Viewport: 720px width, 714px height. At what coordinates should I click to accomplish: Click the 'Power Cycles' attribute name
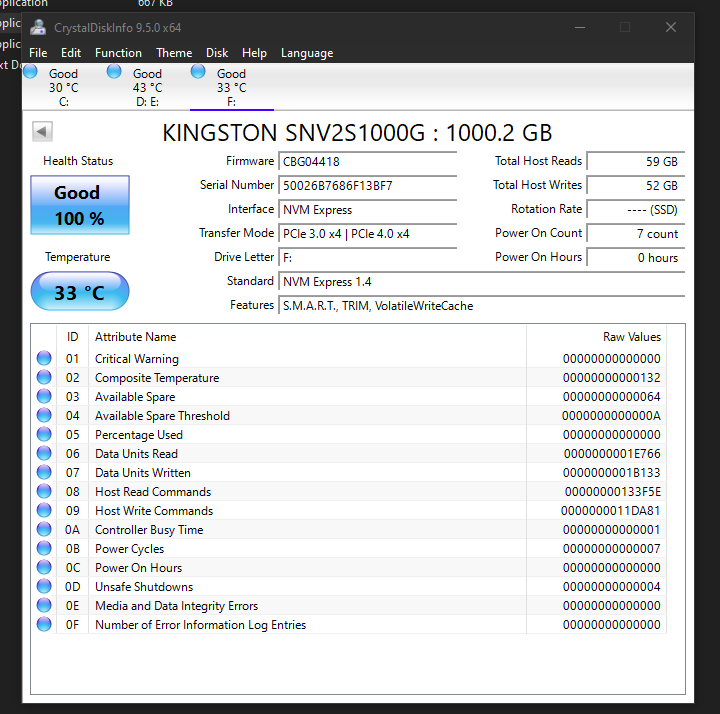tap(129, 549)
